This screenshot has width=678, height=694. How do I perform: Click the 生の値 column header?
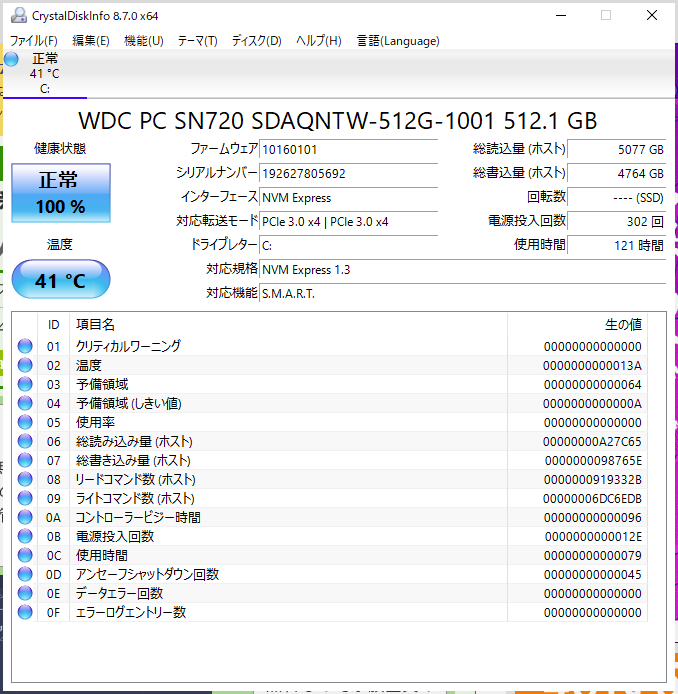coord(577,325)
